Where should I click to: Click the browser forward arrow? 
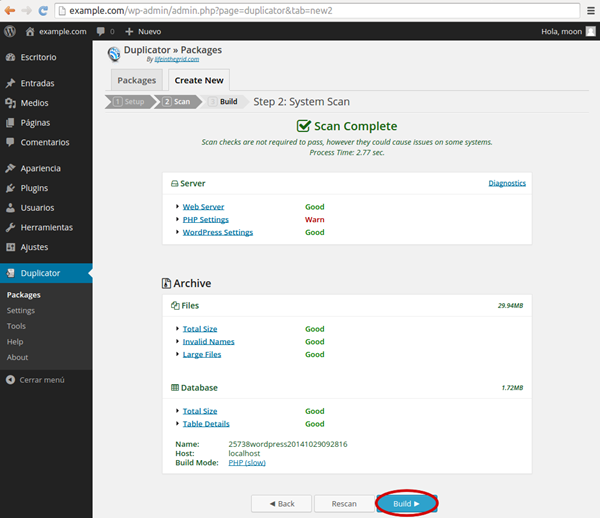(26, 11)
